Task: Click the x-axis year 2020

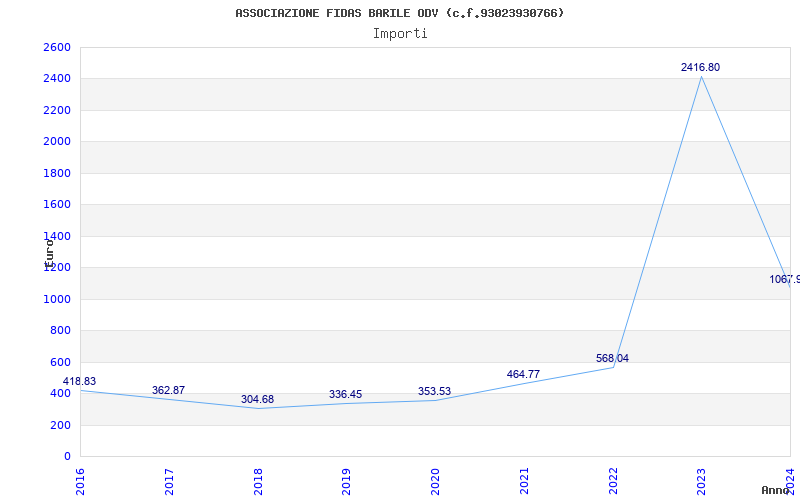Action: [435, 481]
